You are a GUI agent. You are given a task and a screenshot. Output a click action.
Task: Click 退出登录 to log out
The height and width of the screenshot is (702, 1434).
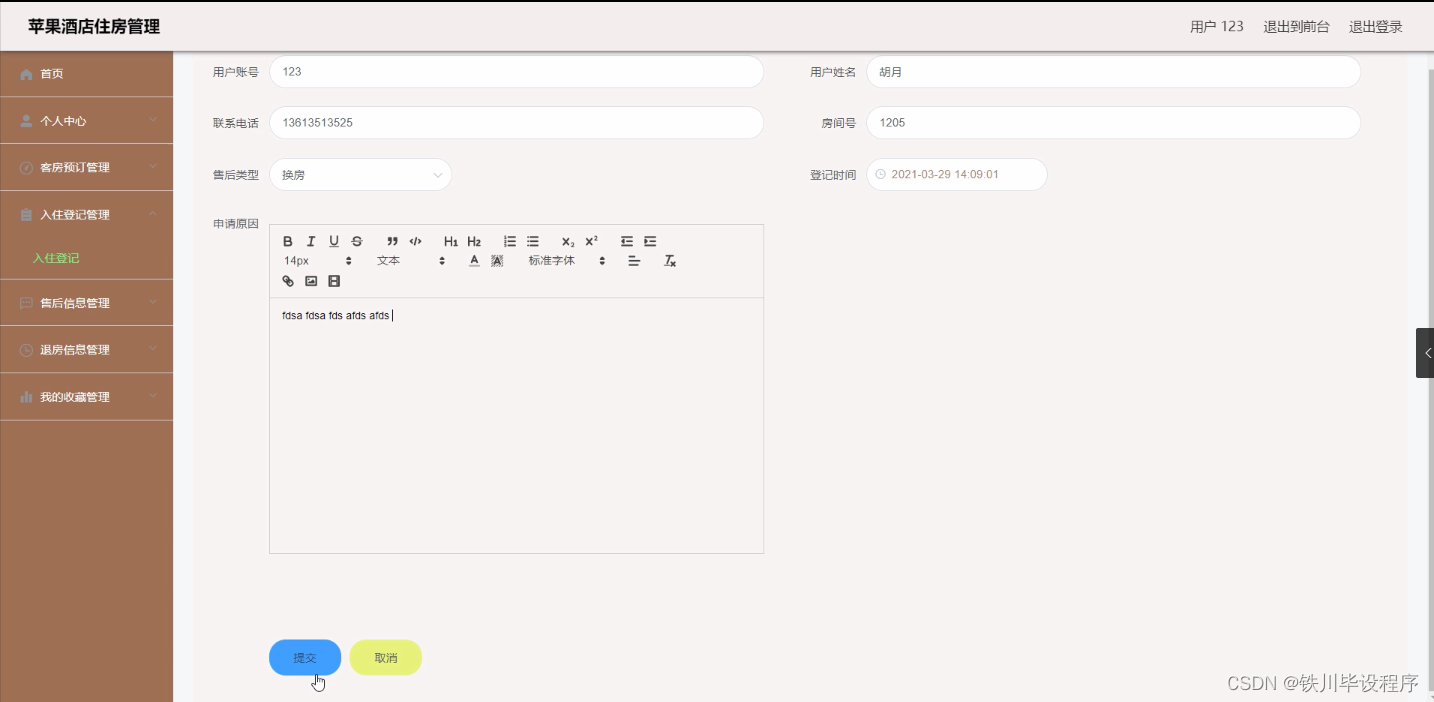click(x=1376, y=27)
